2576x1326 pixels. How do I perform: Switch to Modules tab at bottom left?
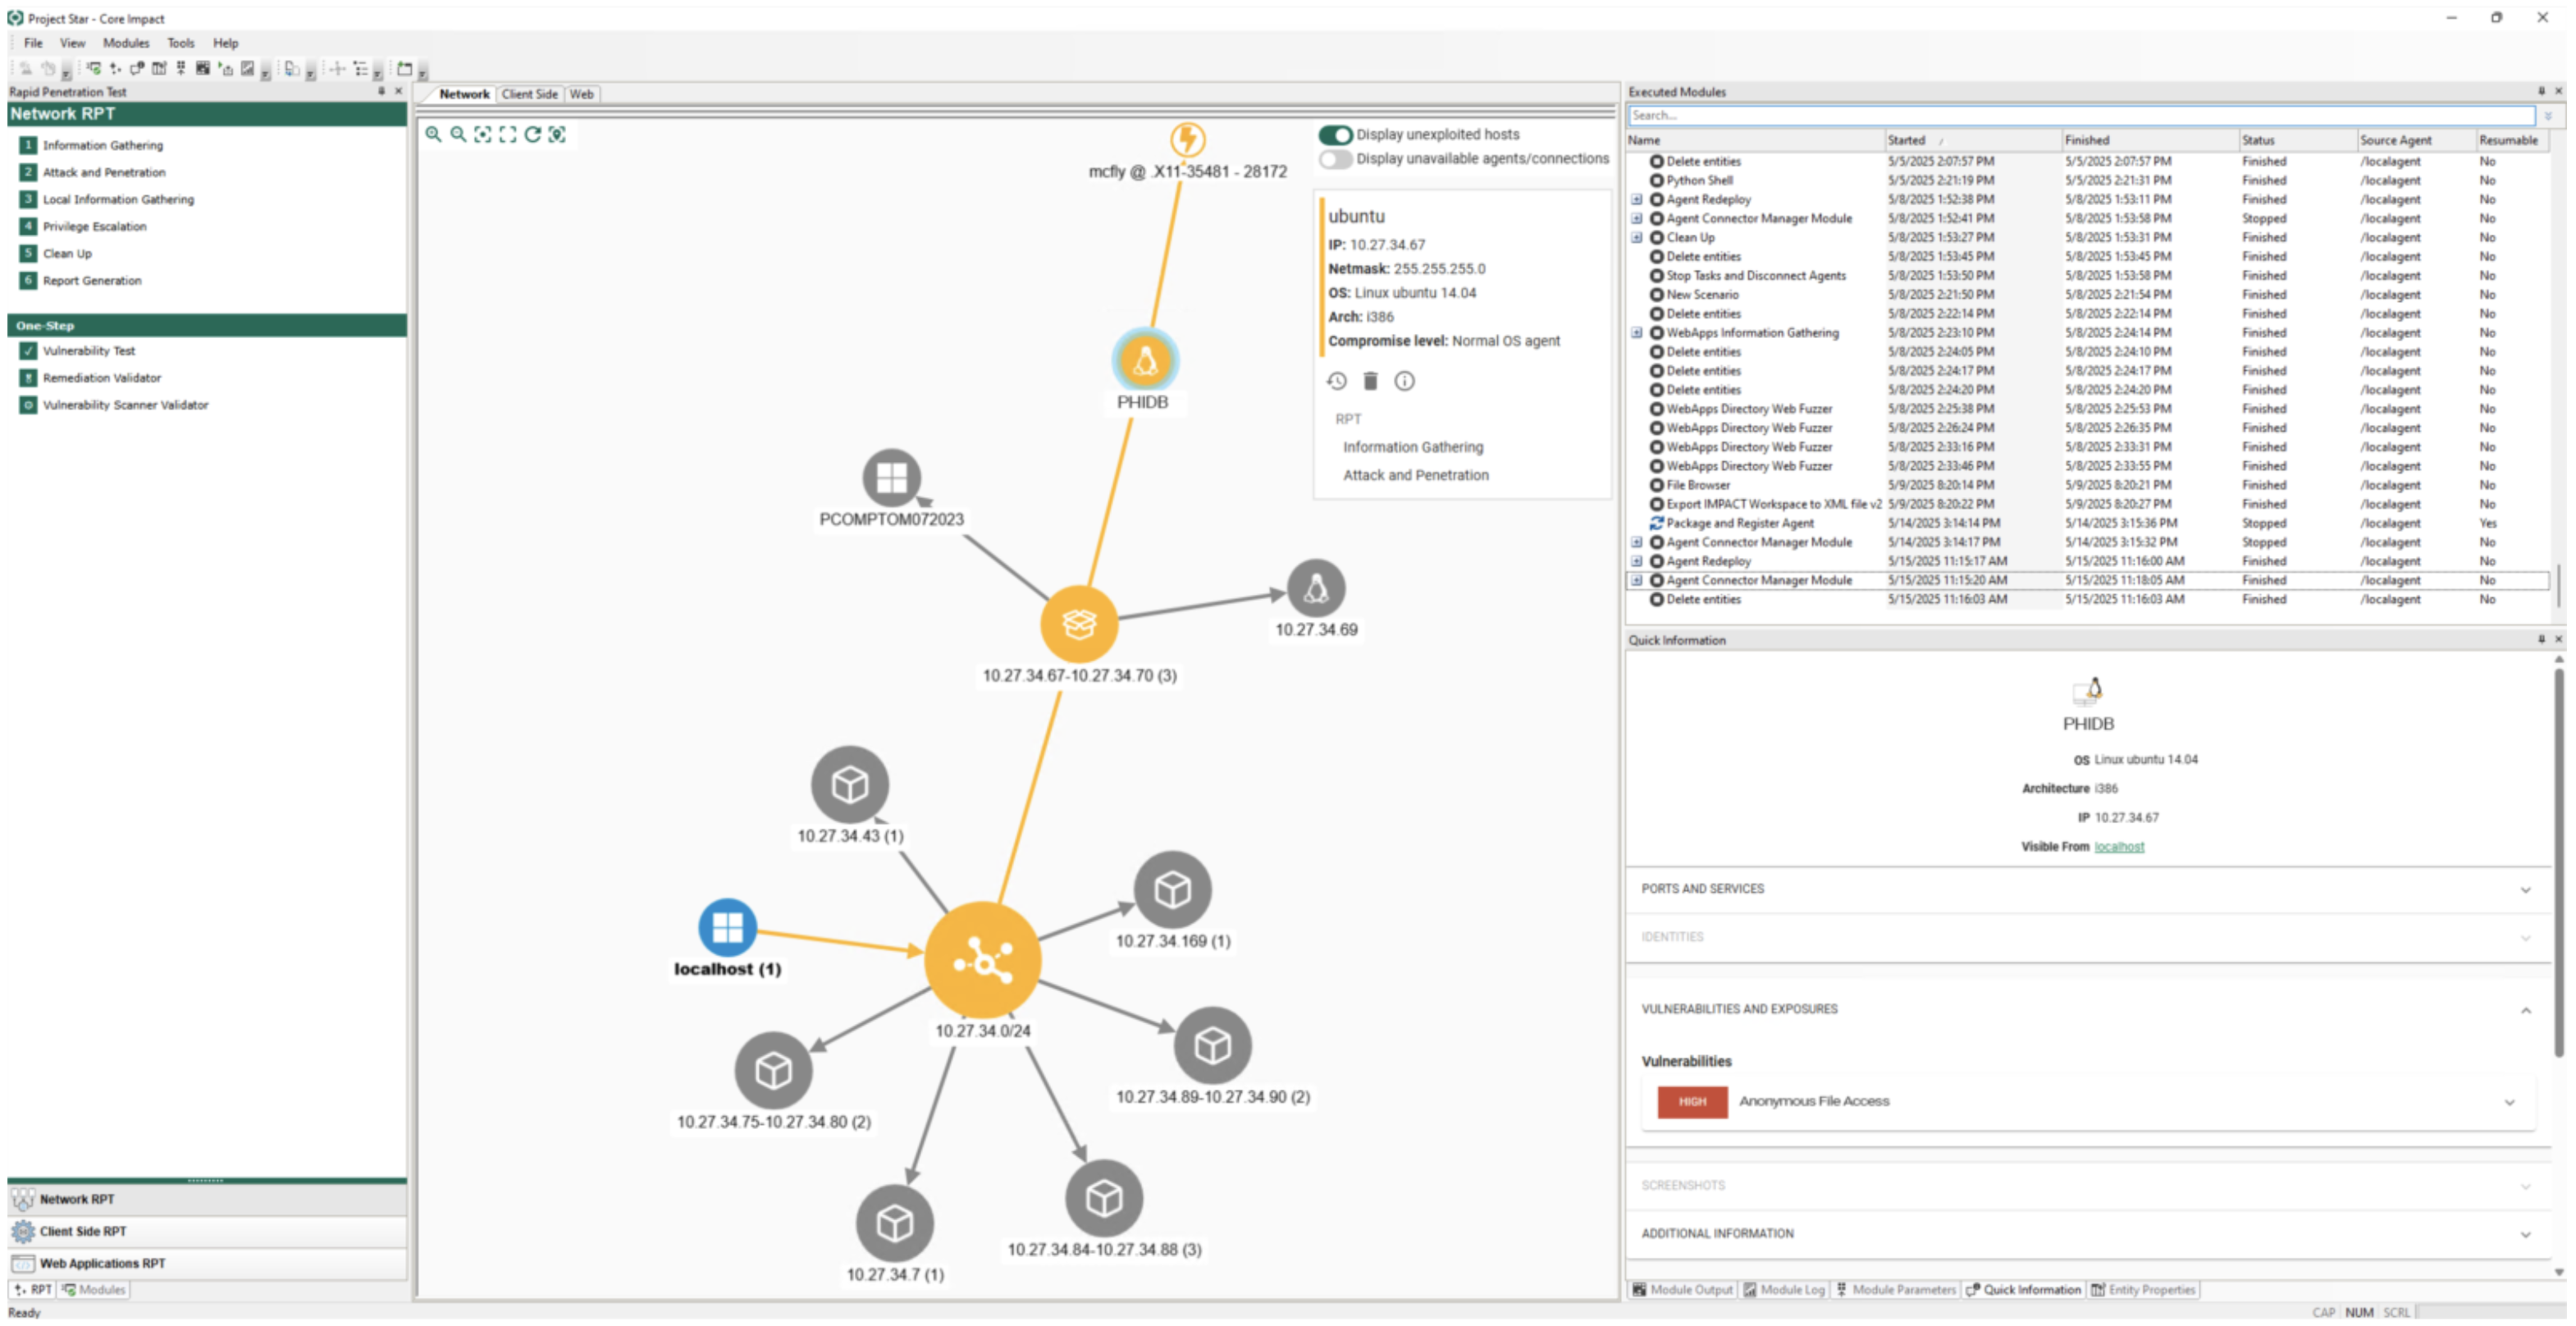(x=94, y=1290)
